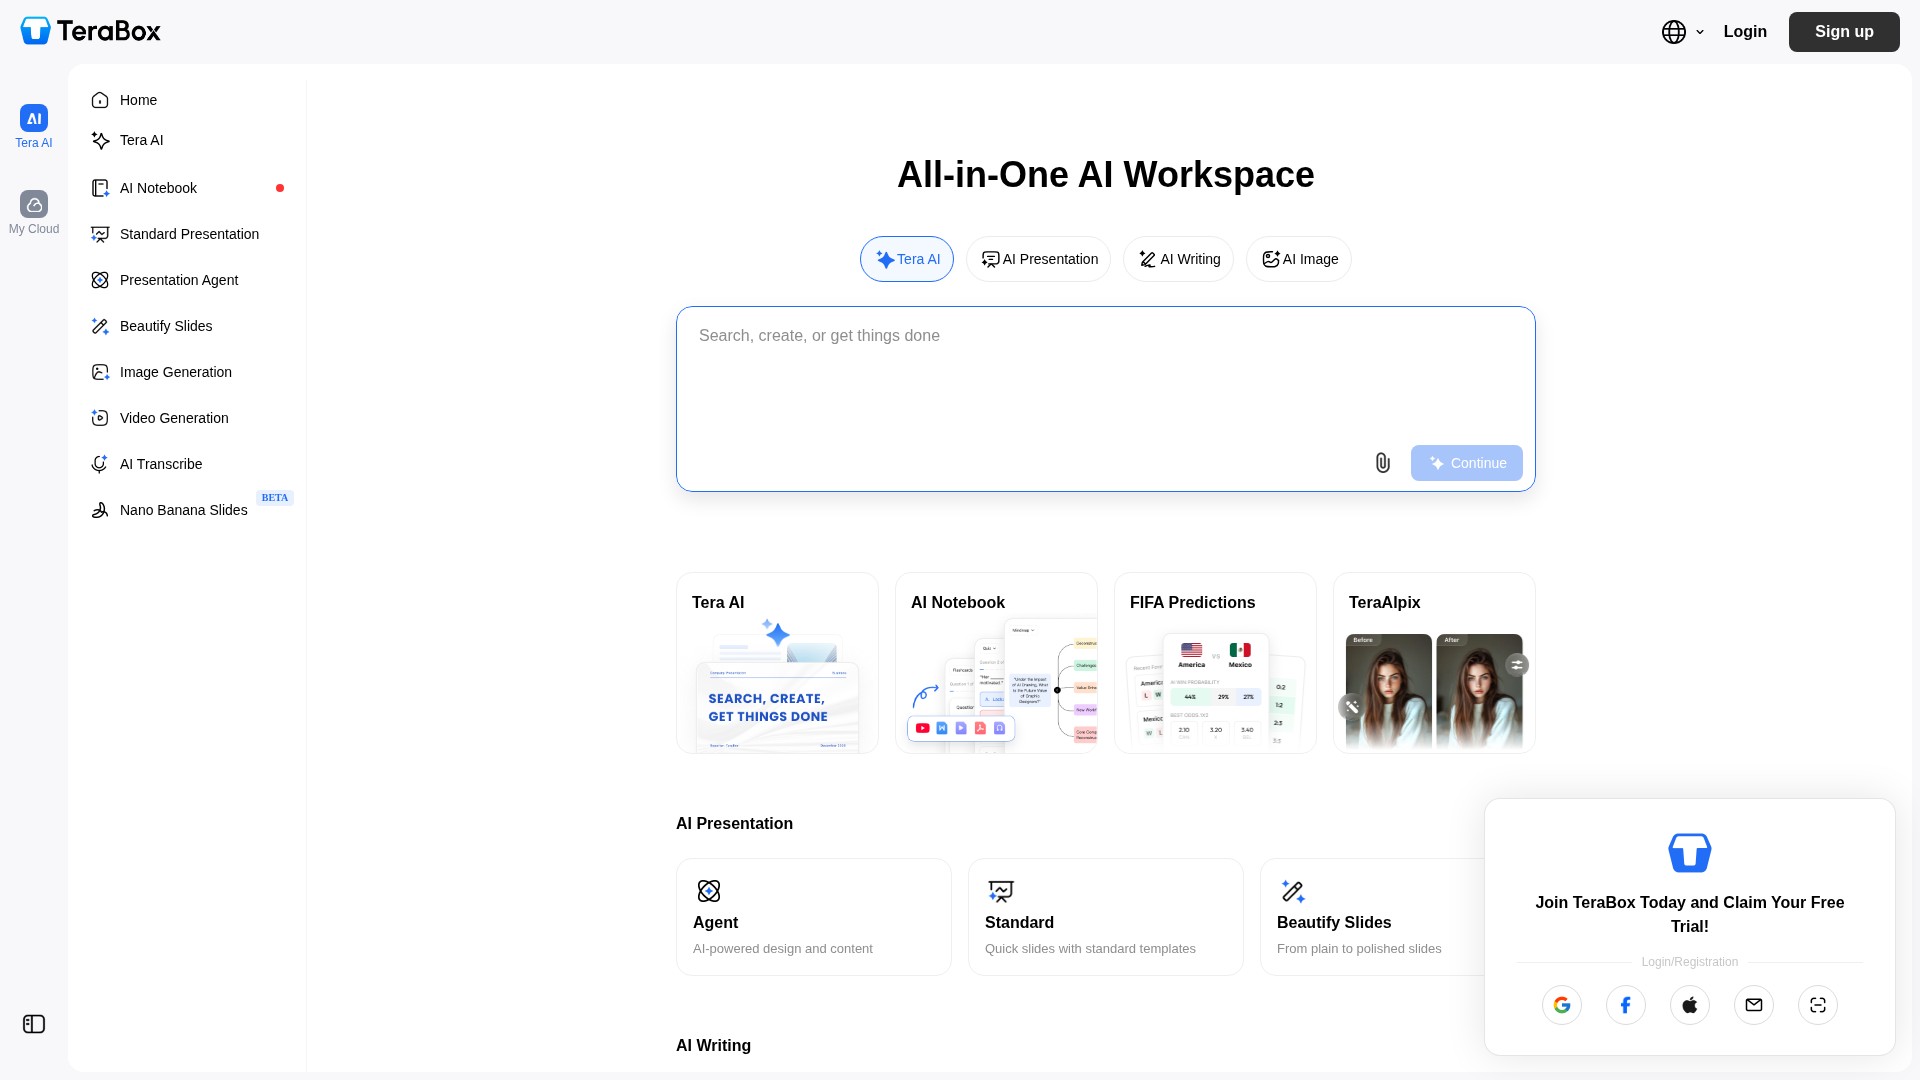
Task: Click the Standard card presentation icon
Action: coord(1001,891)
